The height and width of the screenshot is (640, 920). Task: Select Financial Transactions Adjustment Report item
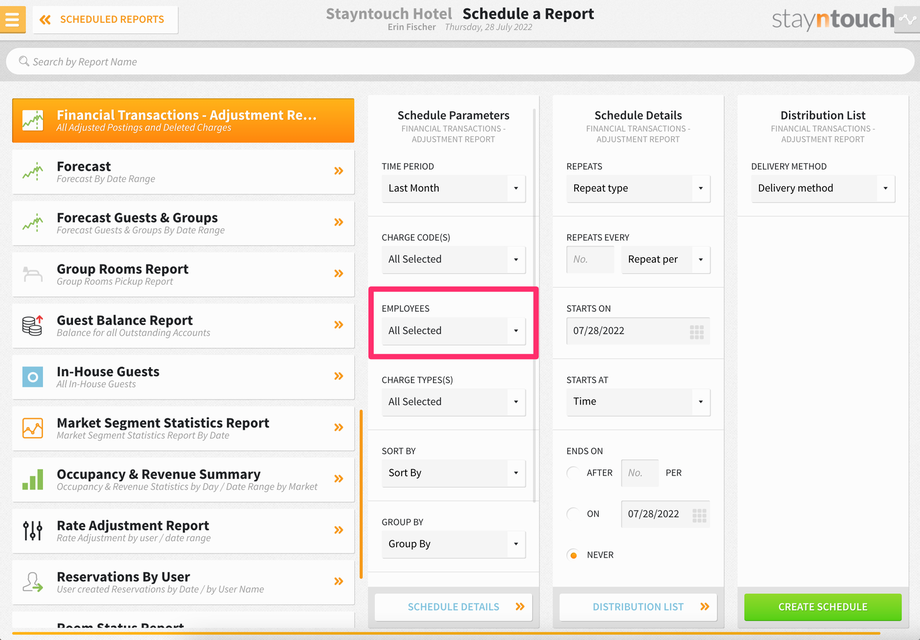tap(183, 120)
